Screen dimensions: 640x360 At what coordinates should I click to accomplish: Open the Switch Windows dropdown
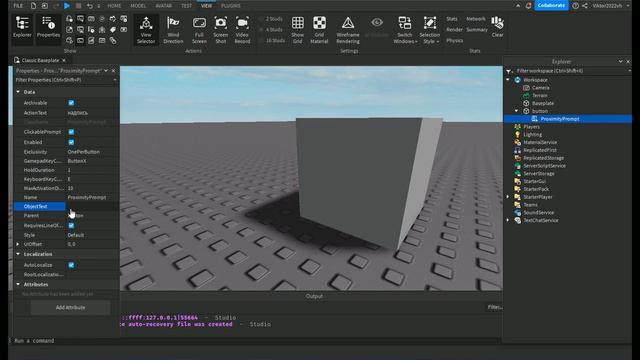click(x=404, y=30)
